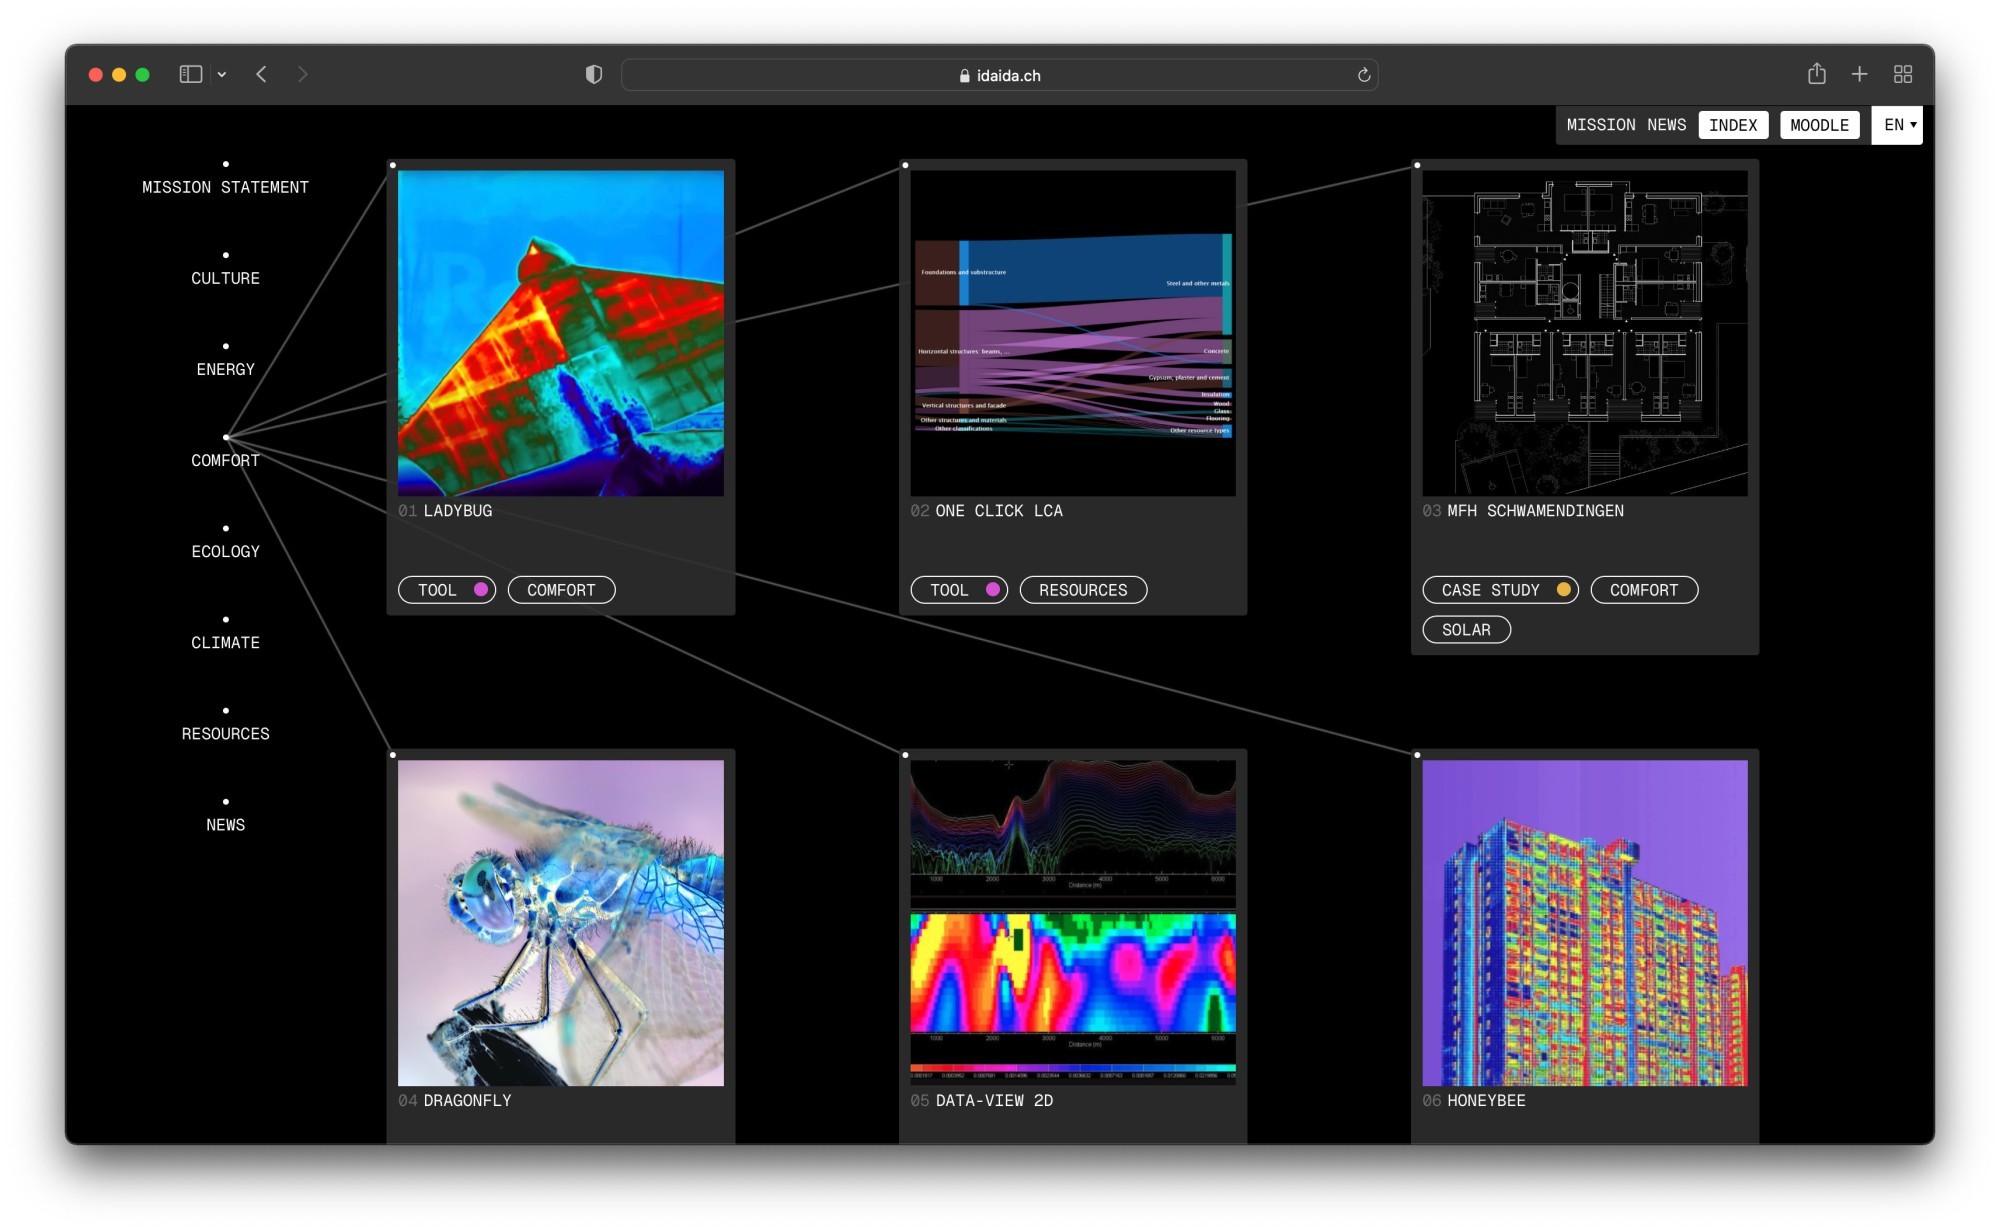Screen dimensions: 2000x1231
Task: Open the One Click LCA sankey thumbnail
Action: 1073,333
